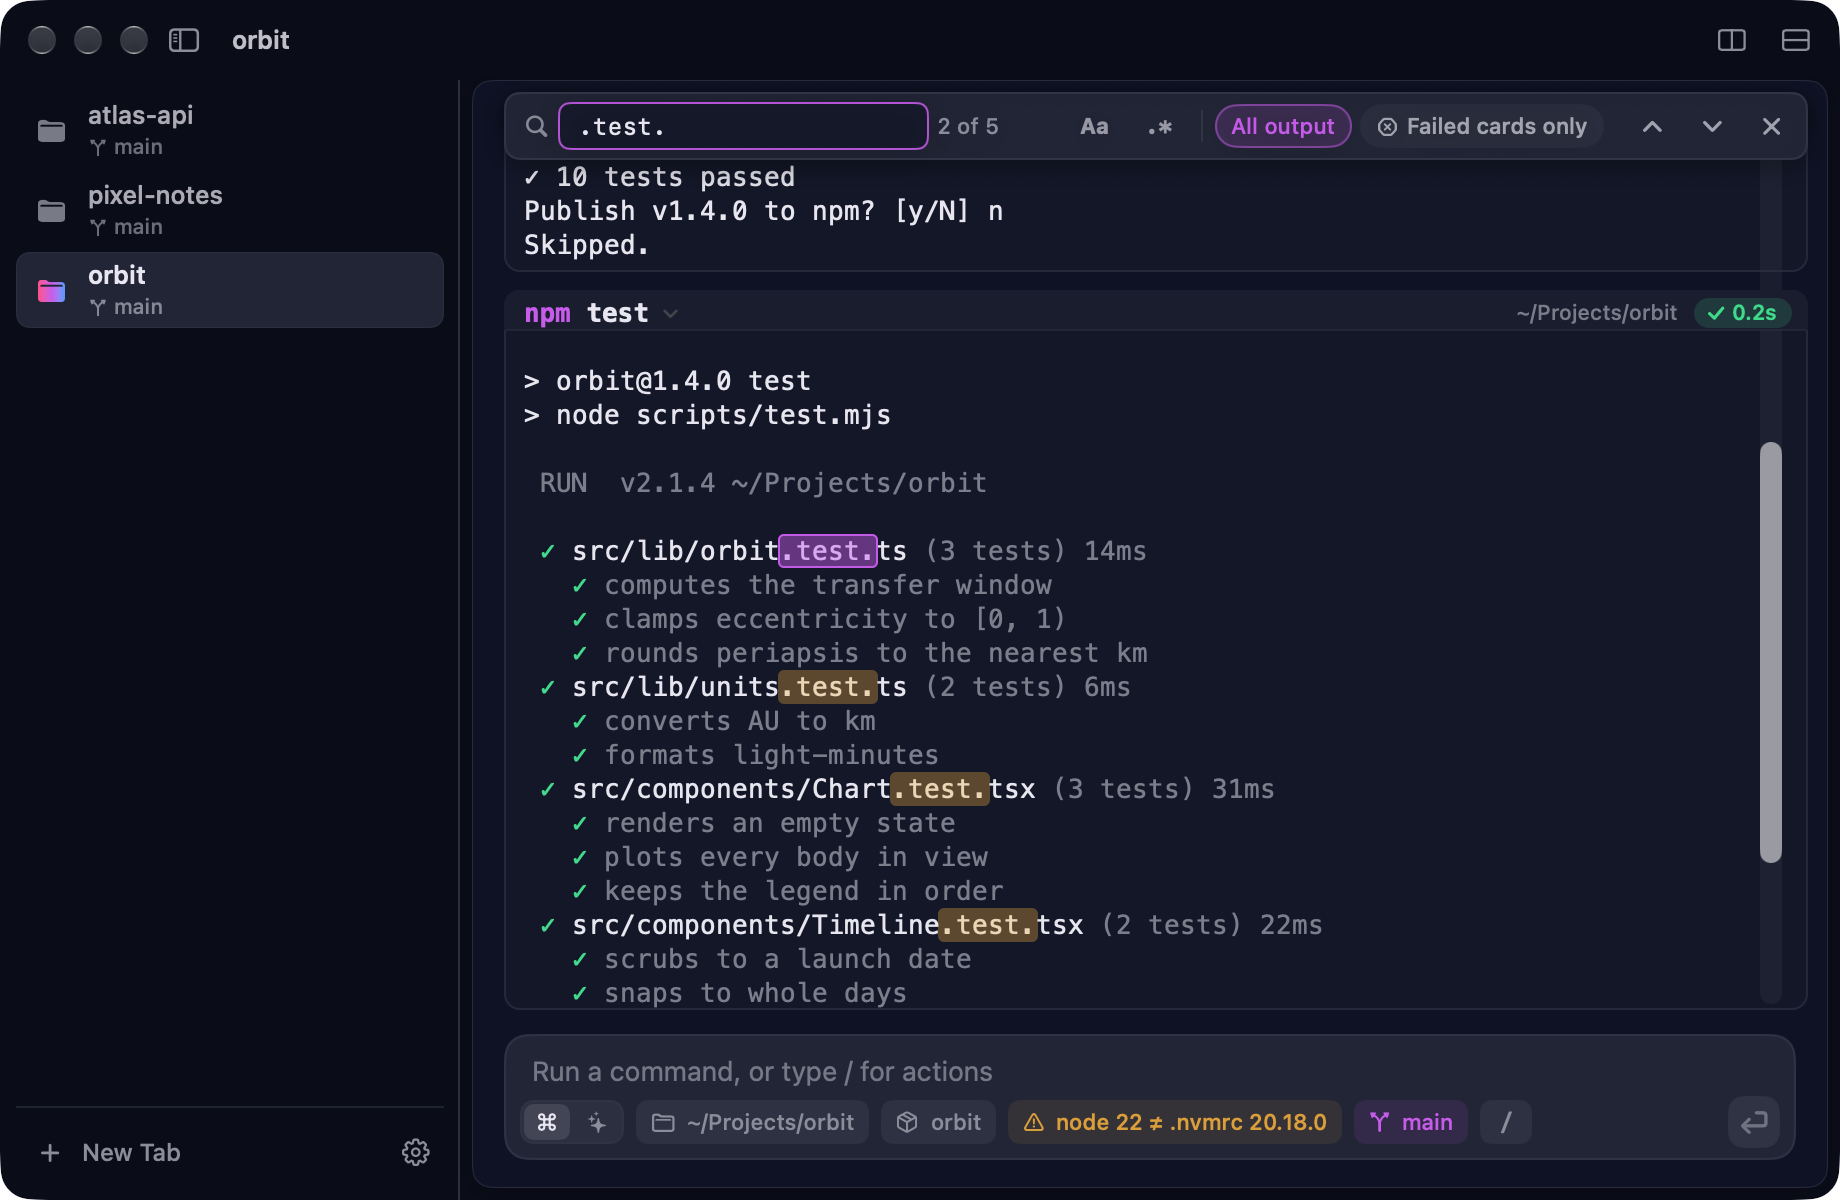Split the pane vertically
Viewport: 1840px width, 1200px height.
[1732, 40]
